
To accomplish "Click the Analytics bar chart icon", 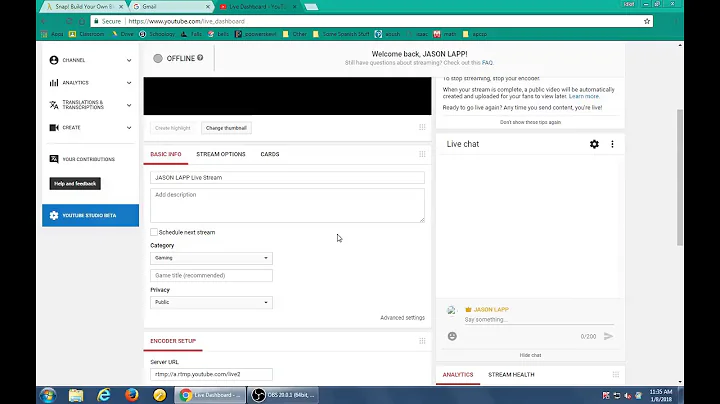I will (x=54, y=83).
